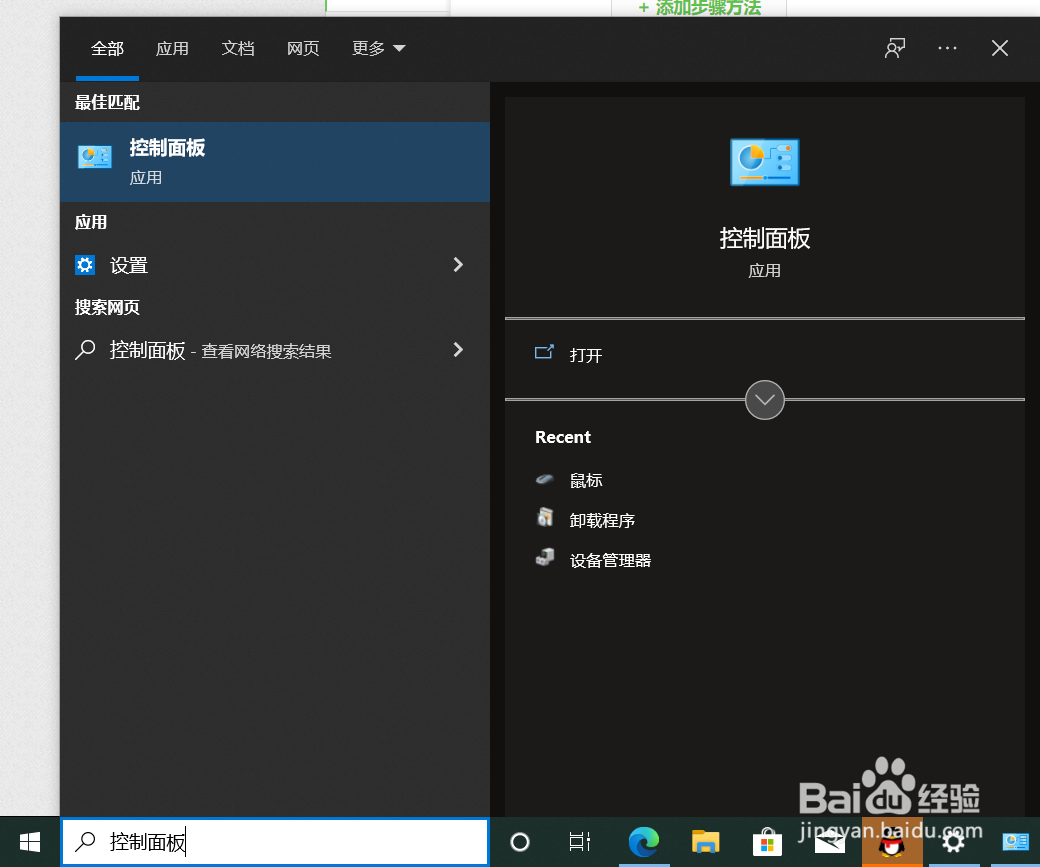Click the blue Settings gear icon
Viewport: 1040px width, 867px height.
(x=85, y=265)
